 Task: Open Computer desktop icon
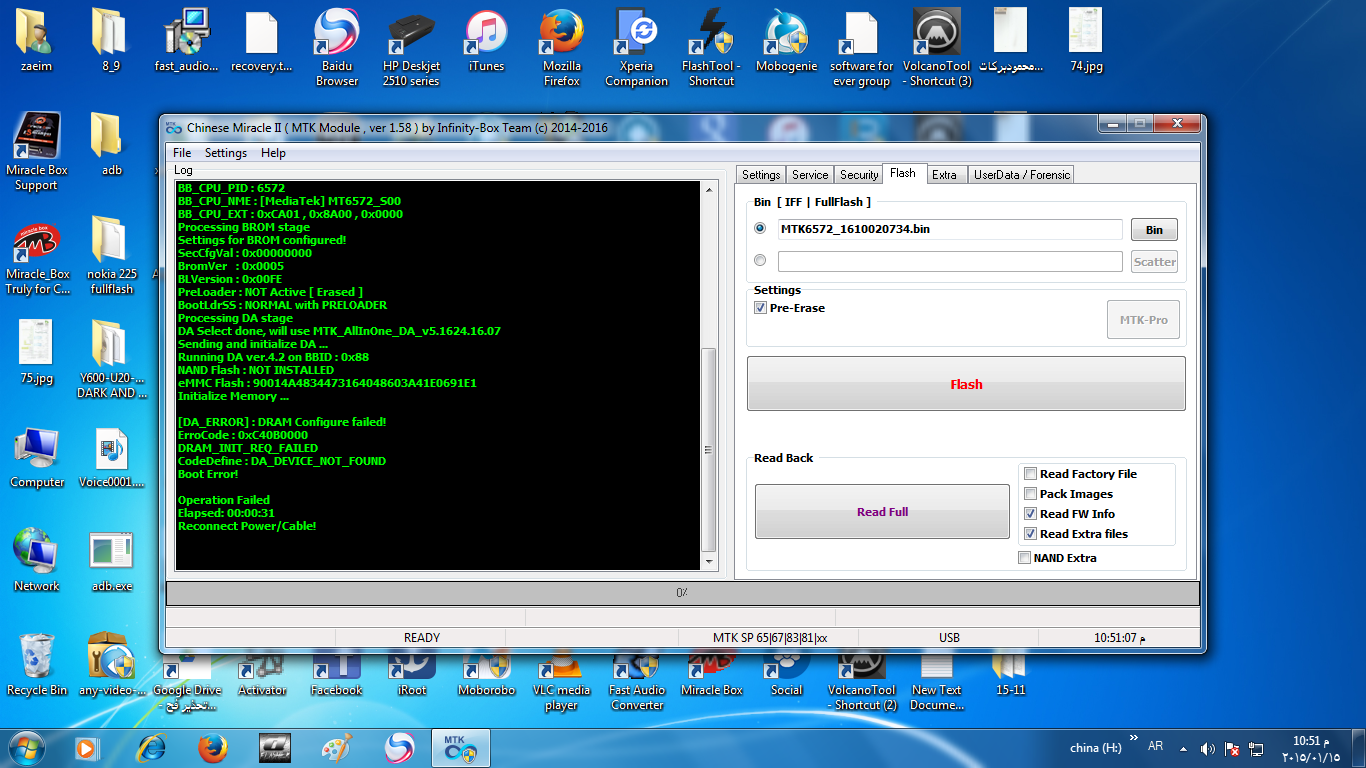point(37,457)
